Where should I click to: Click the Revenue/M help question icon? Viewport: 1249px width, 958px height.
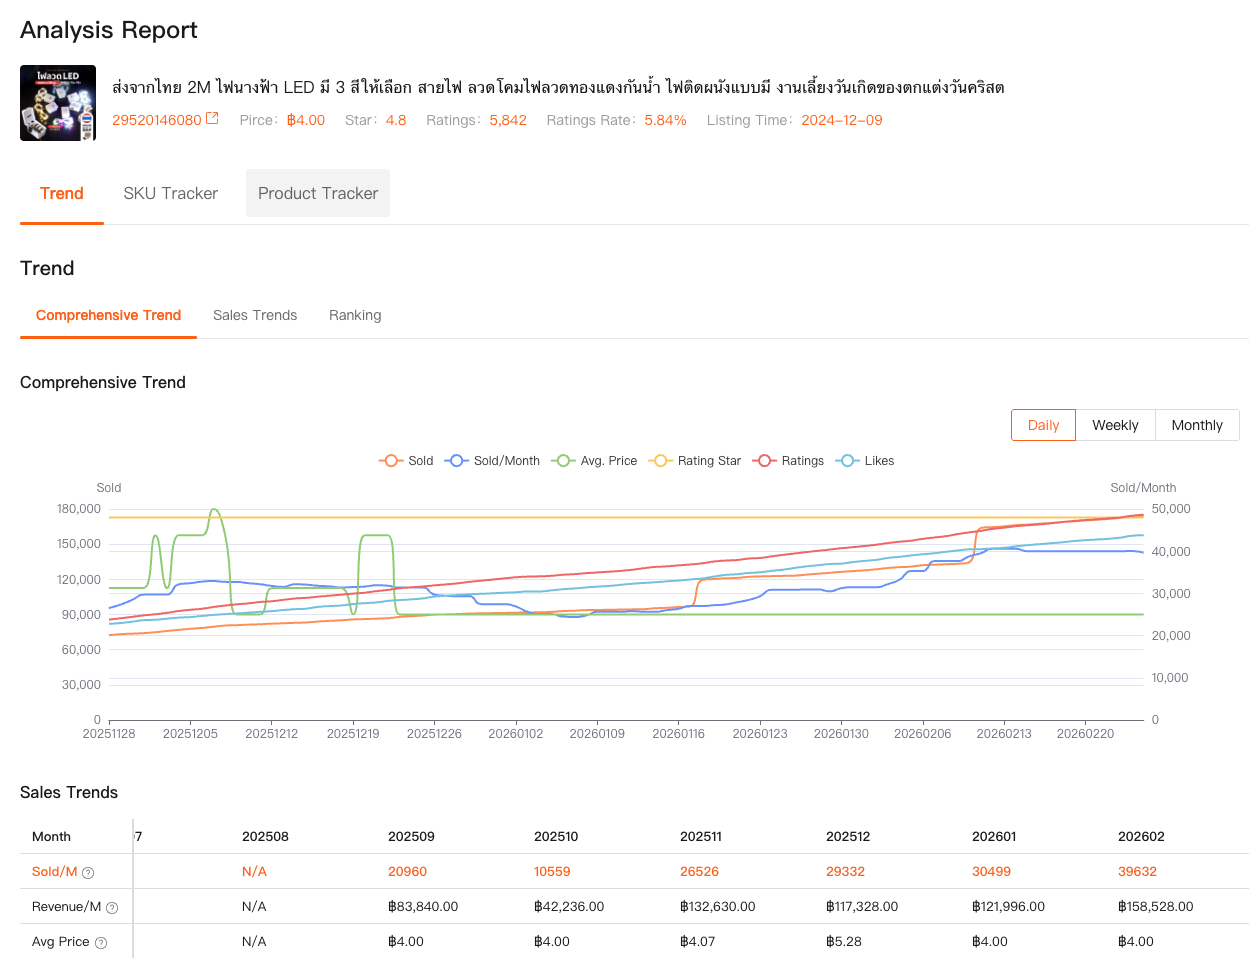[112, 908]
